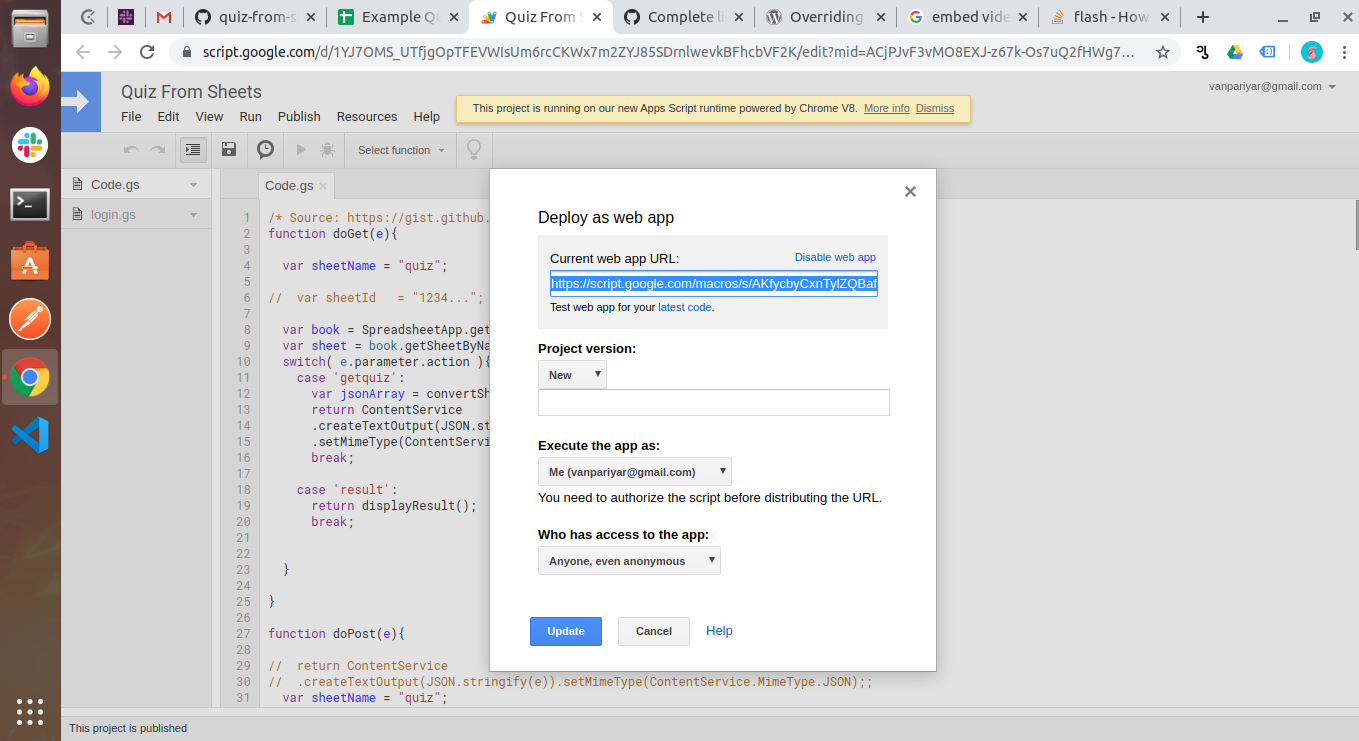
Task: Open the Publish menu
Action: pyautogui.click(x=299, y=116)
